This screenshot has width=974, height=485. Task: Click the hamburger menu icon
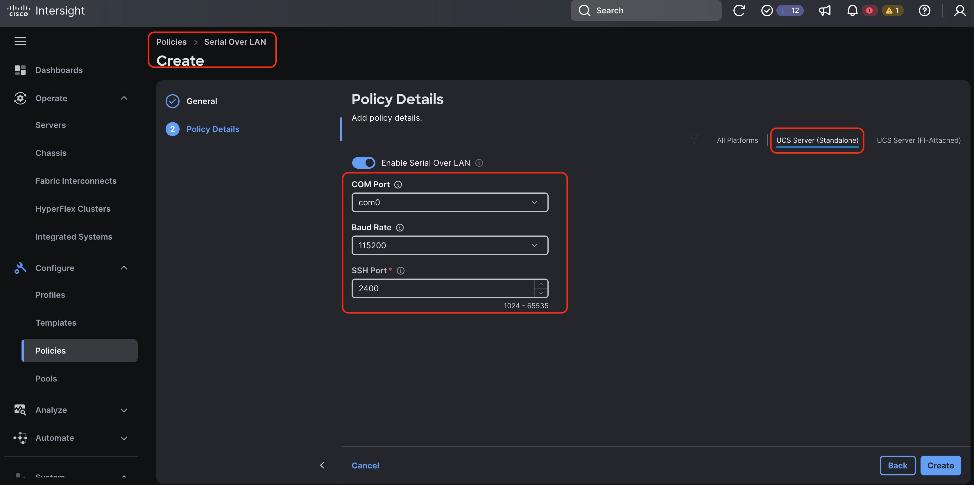[20, 41]
